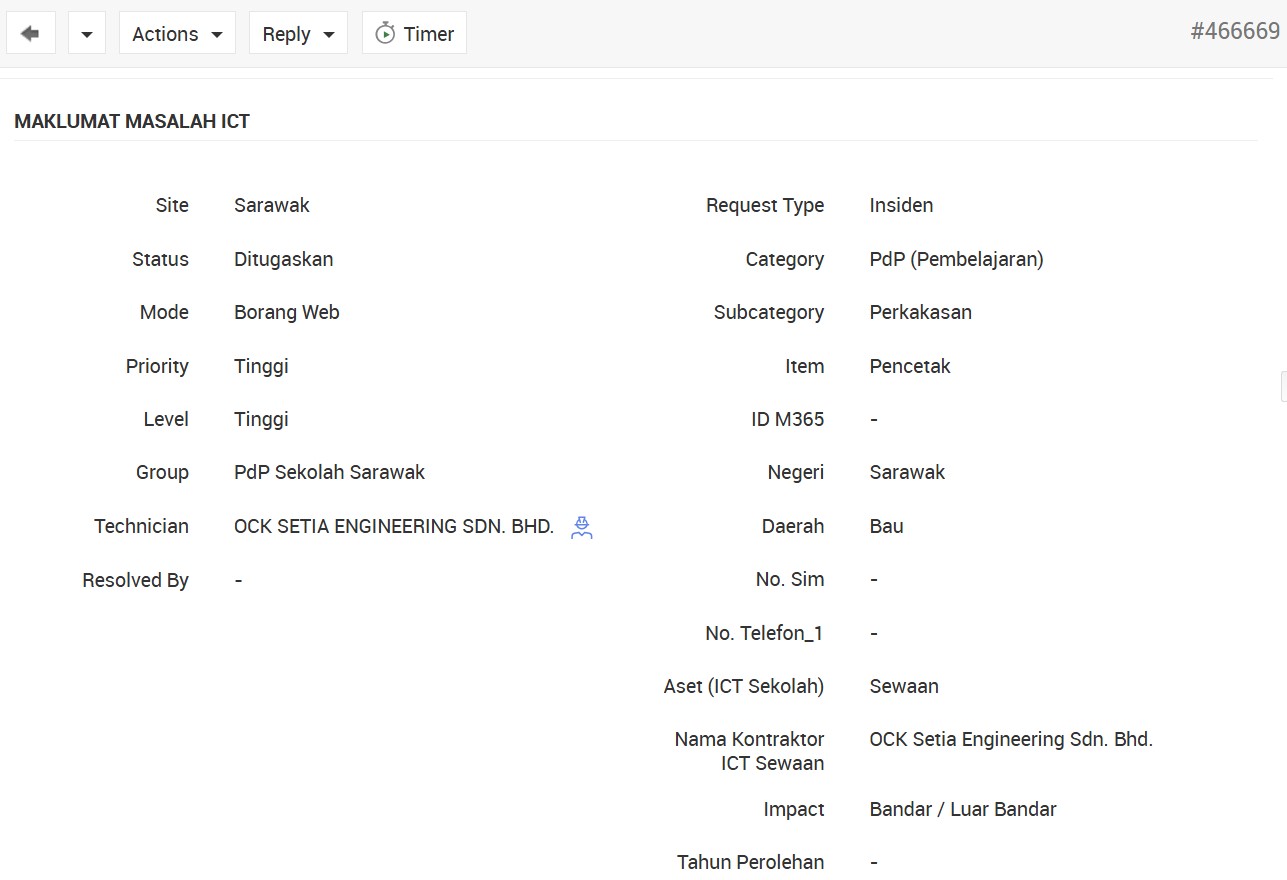
Task: Click the technician icon beside OCK SETIA ENGINEERING
Action: (x=582, y=527)
